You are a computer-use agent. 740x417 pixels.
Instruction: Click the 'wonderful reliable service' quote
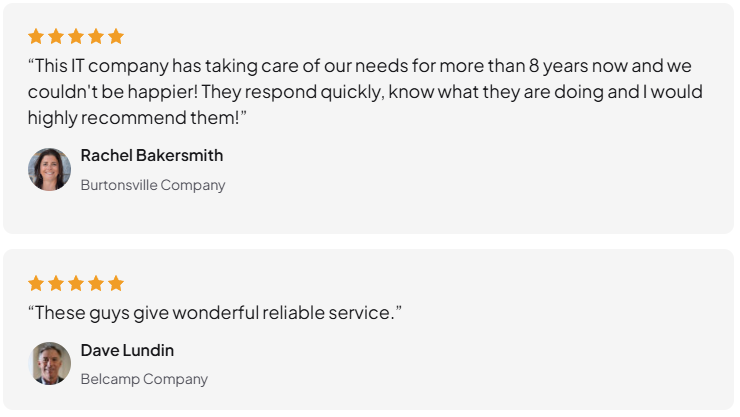[x=215, y=313]
